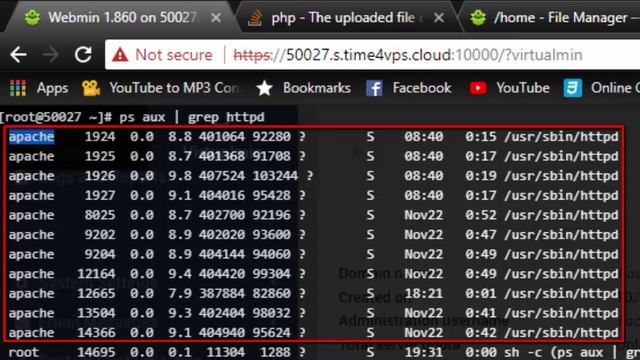
Task: Switch to the Webmin 1.860 tab
Action: (123, 18)
